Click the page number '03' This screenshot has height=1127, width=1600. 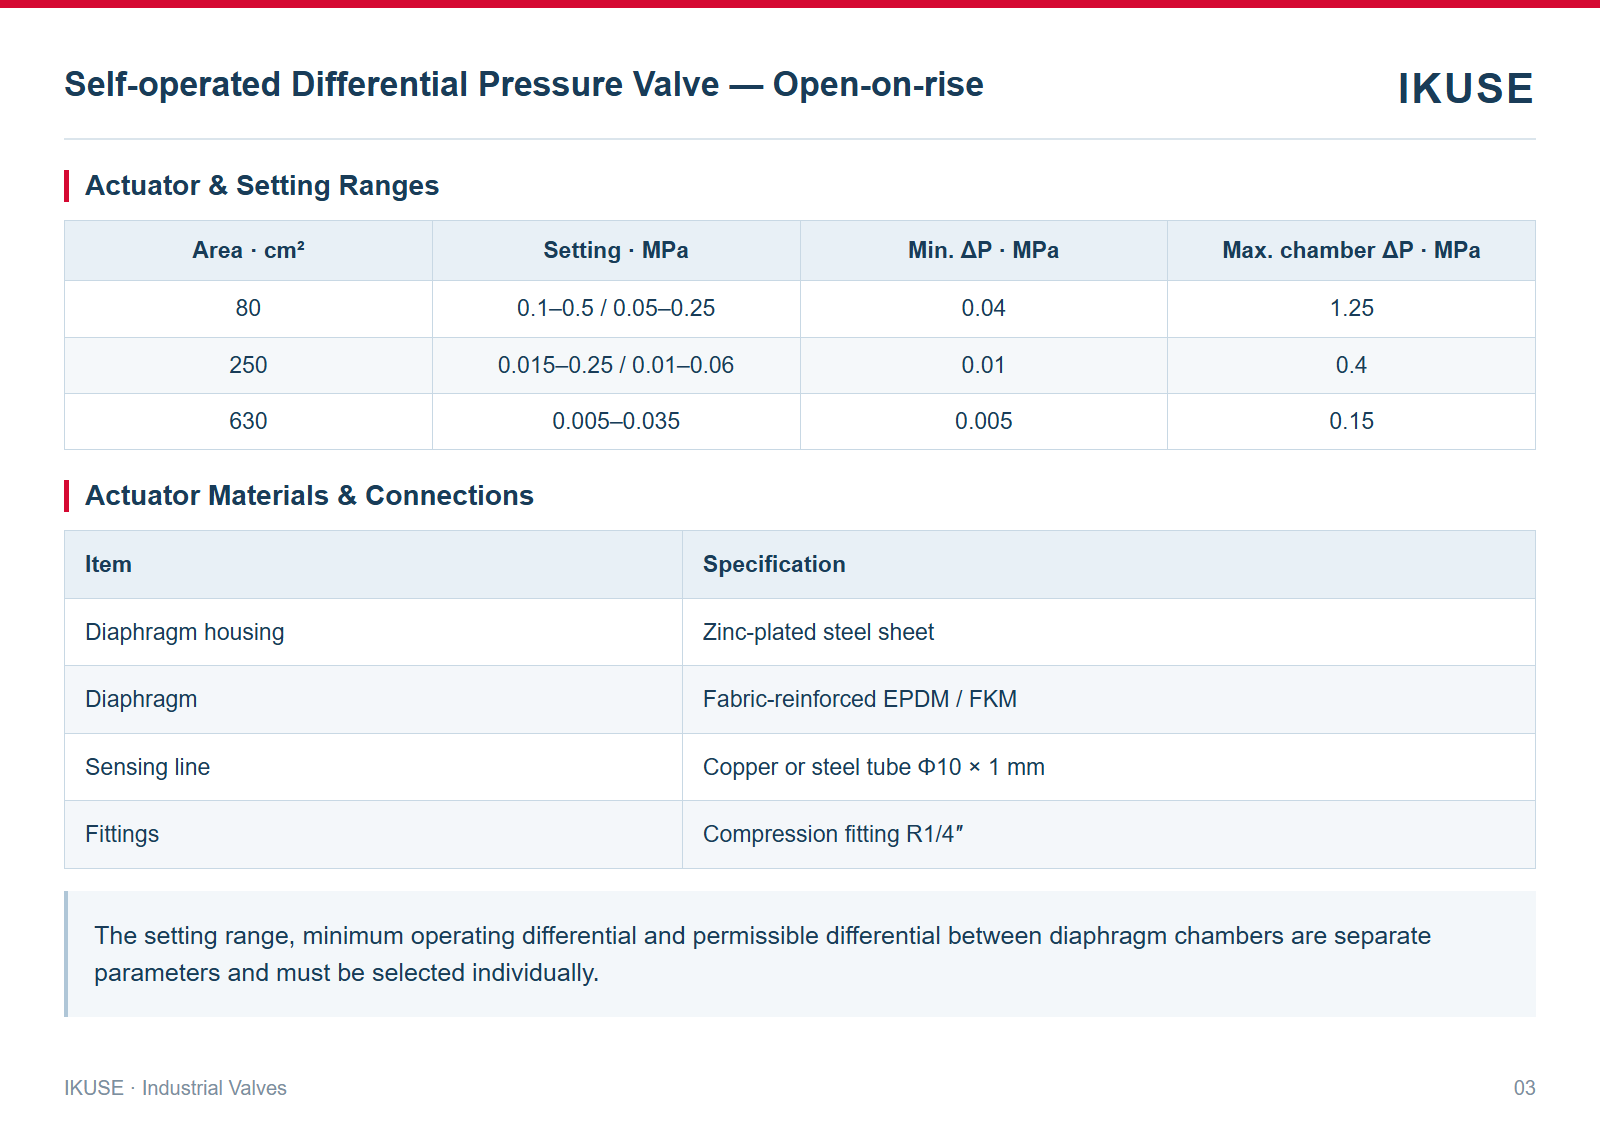(x=1524, y=1088)
